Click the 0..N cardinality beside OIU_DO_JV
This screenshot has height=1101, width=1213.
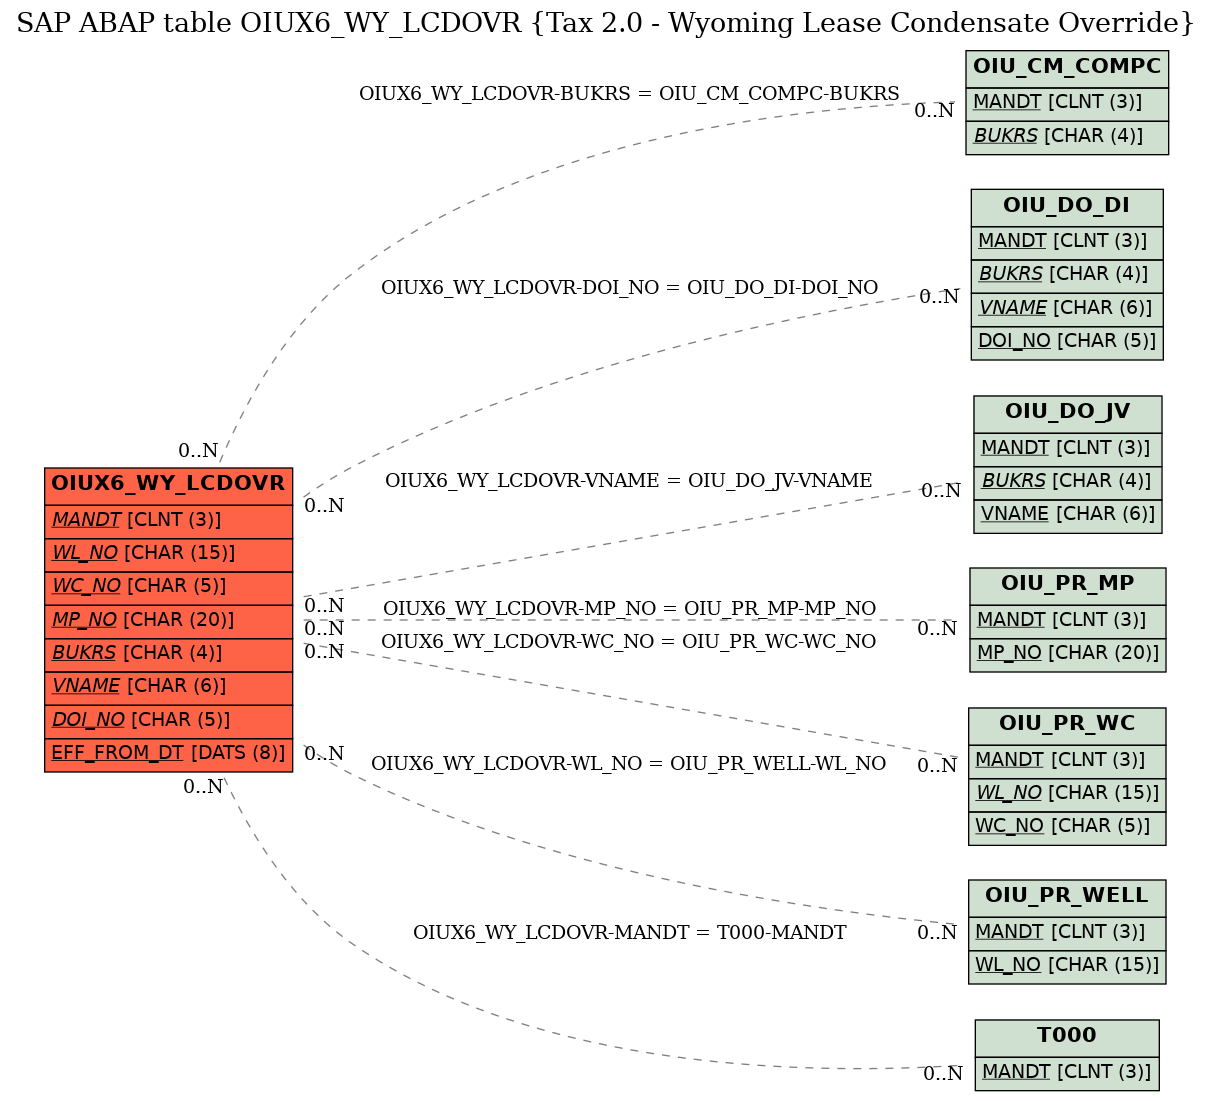click(x=941, y=491)
